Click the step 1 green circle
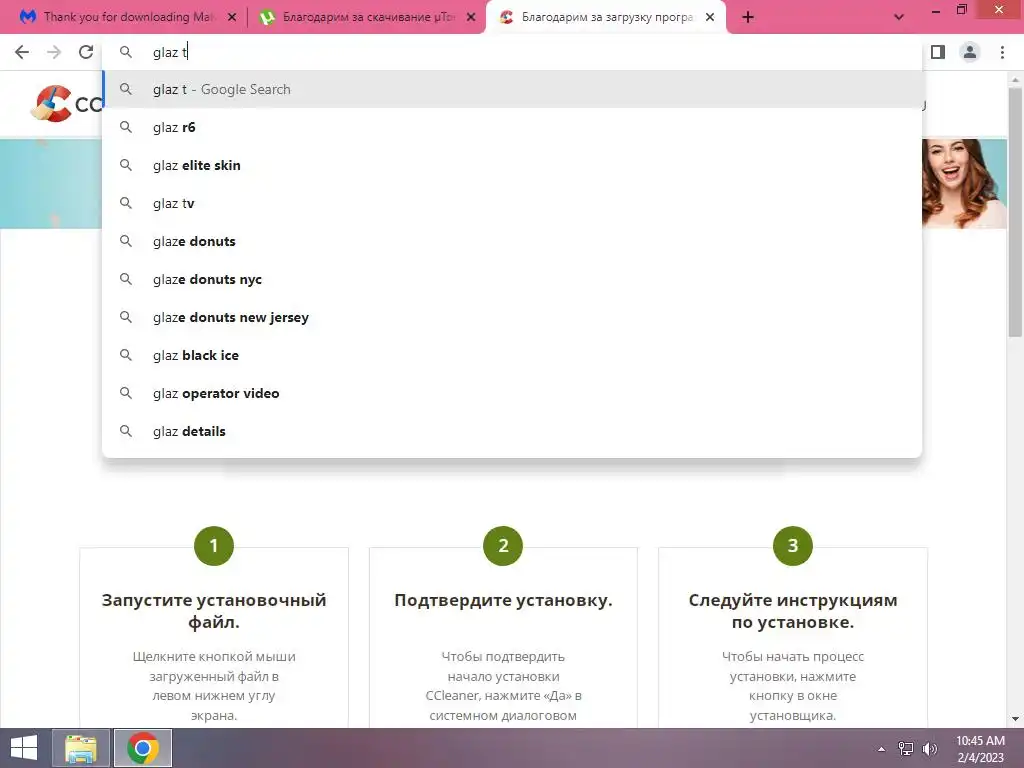 (x=214, y=546)
